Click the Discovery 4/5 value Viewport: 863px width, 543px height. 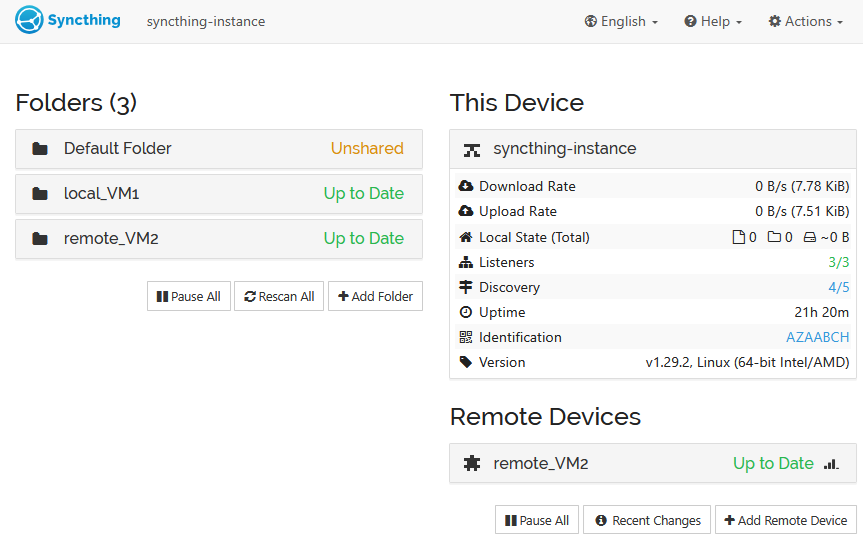point(839,287)
